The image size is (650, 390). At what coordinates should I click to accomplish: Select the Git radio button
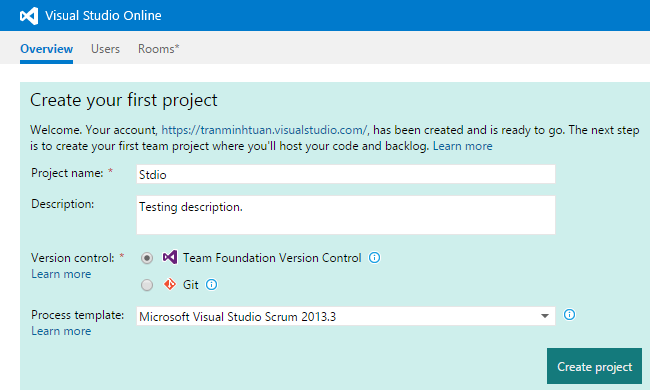(x=147, y=285)
